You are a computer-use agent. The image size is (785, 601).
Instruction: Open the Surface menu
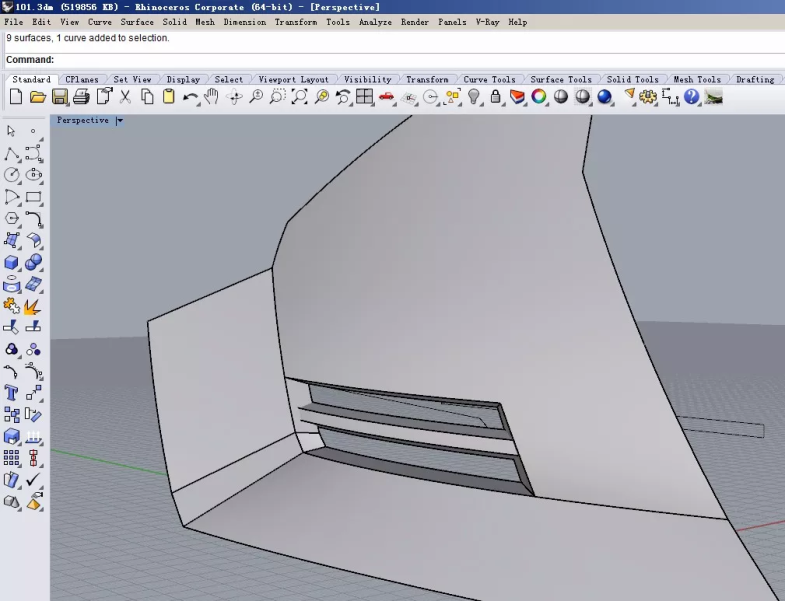pyautogui.click(x=137, y=22)
